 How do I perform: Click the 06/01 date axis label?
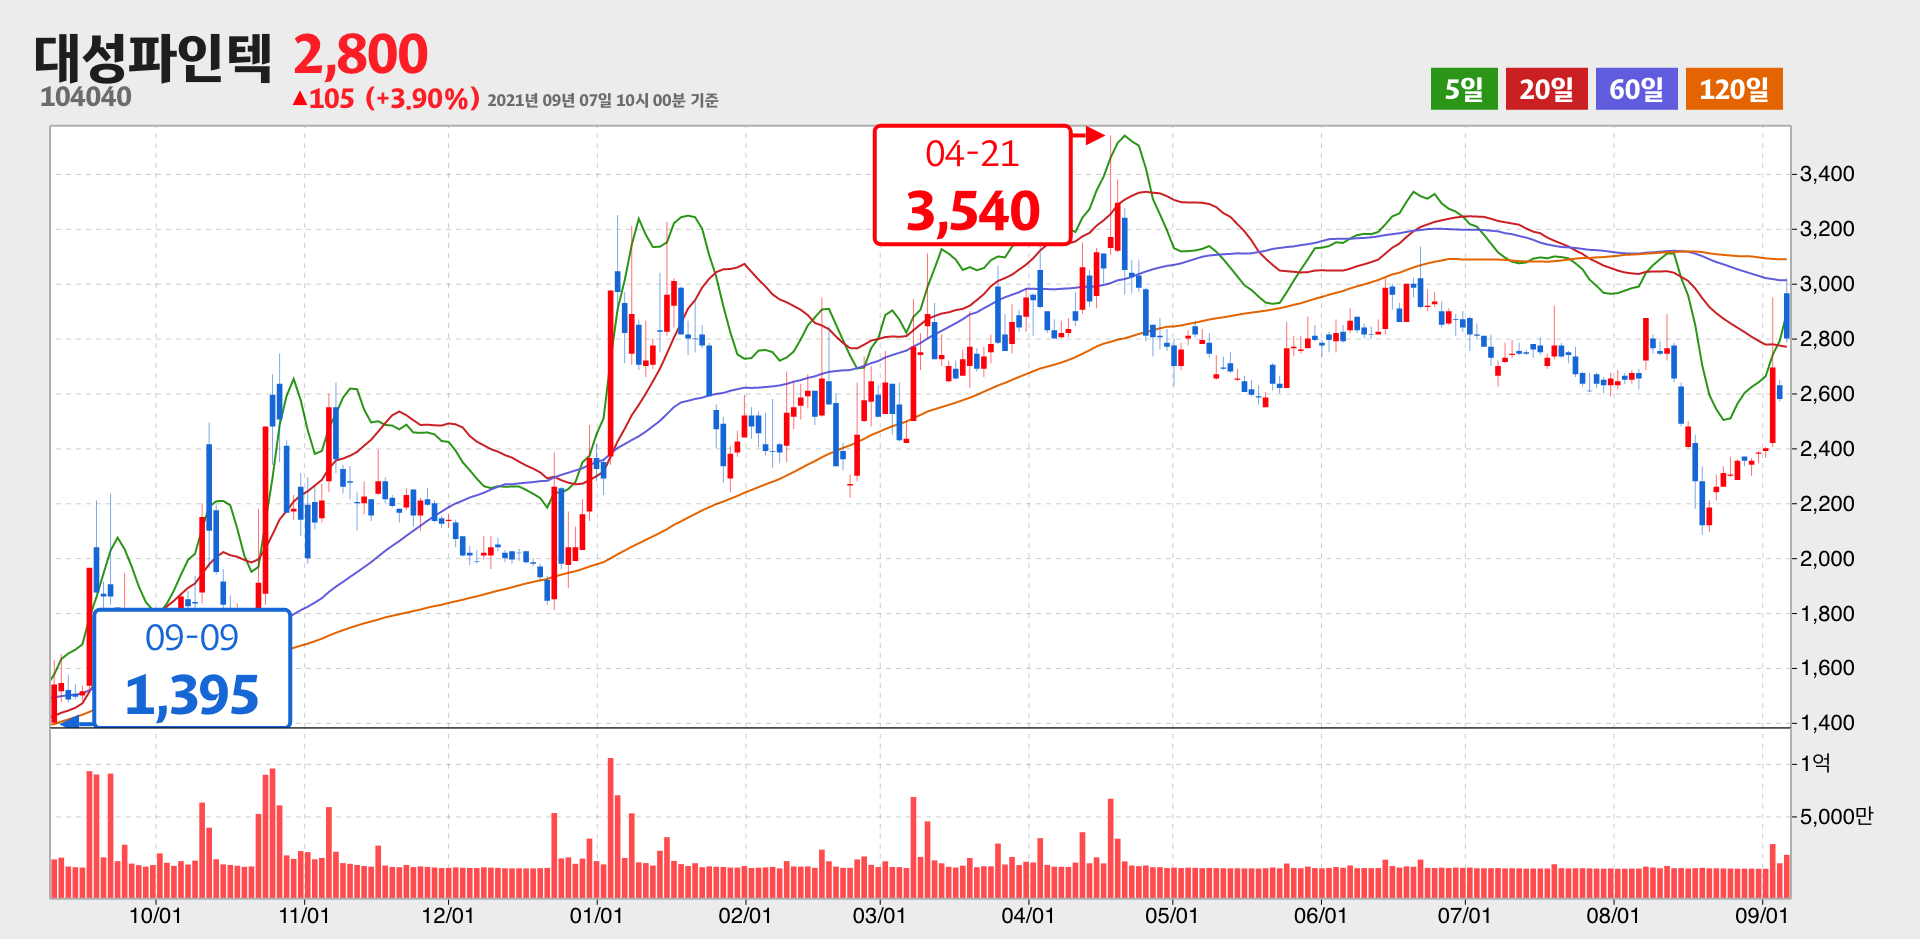[1320, 916]
